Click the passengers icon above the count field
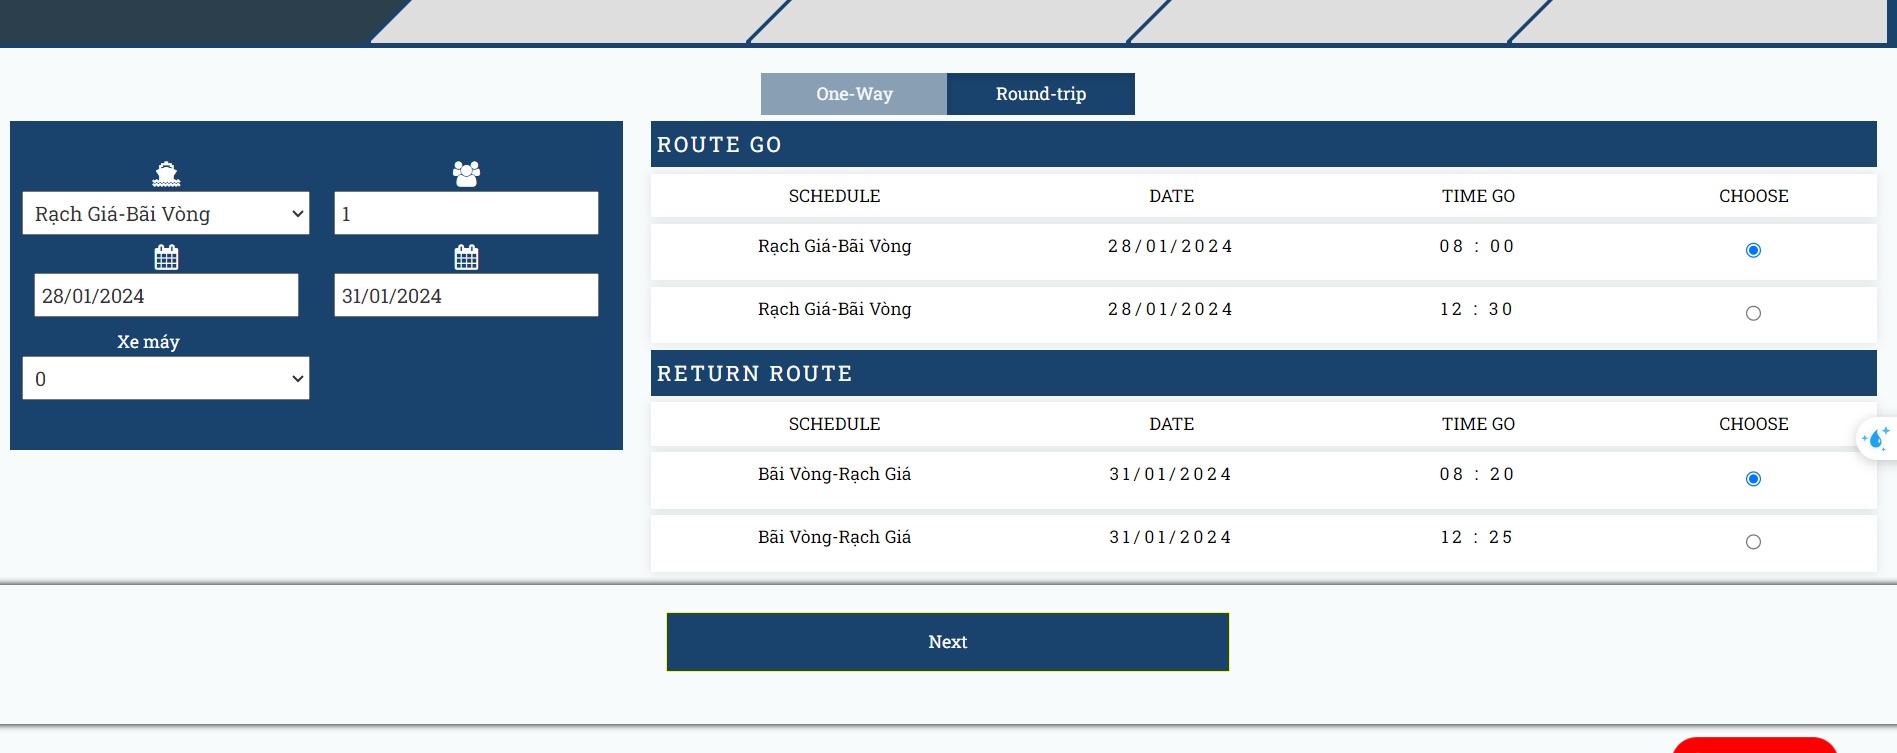Screen dimensions: 1897x753 (466, 172)
